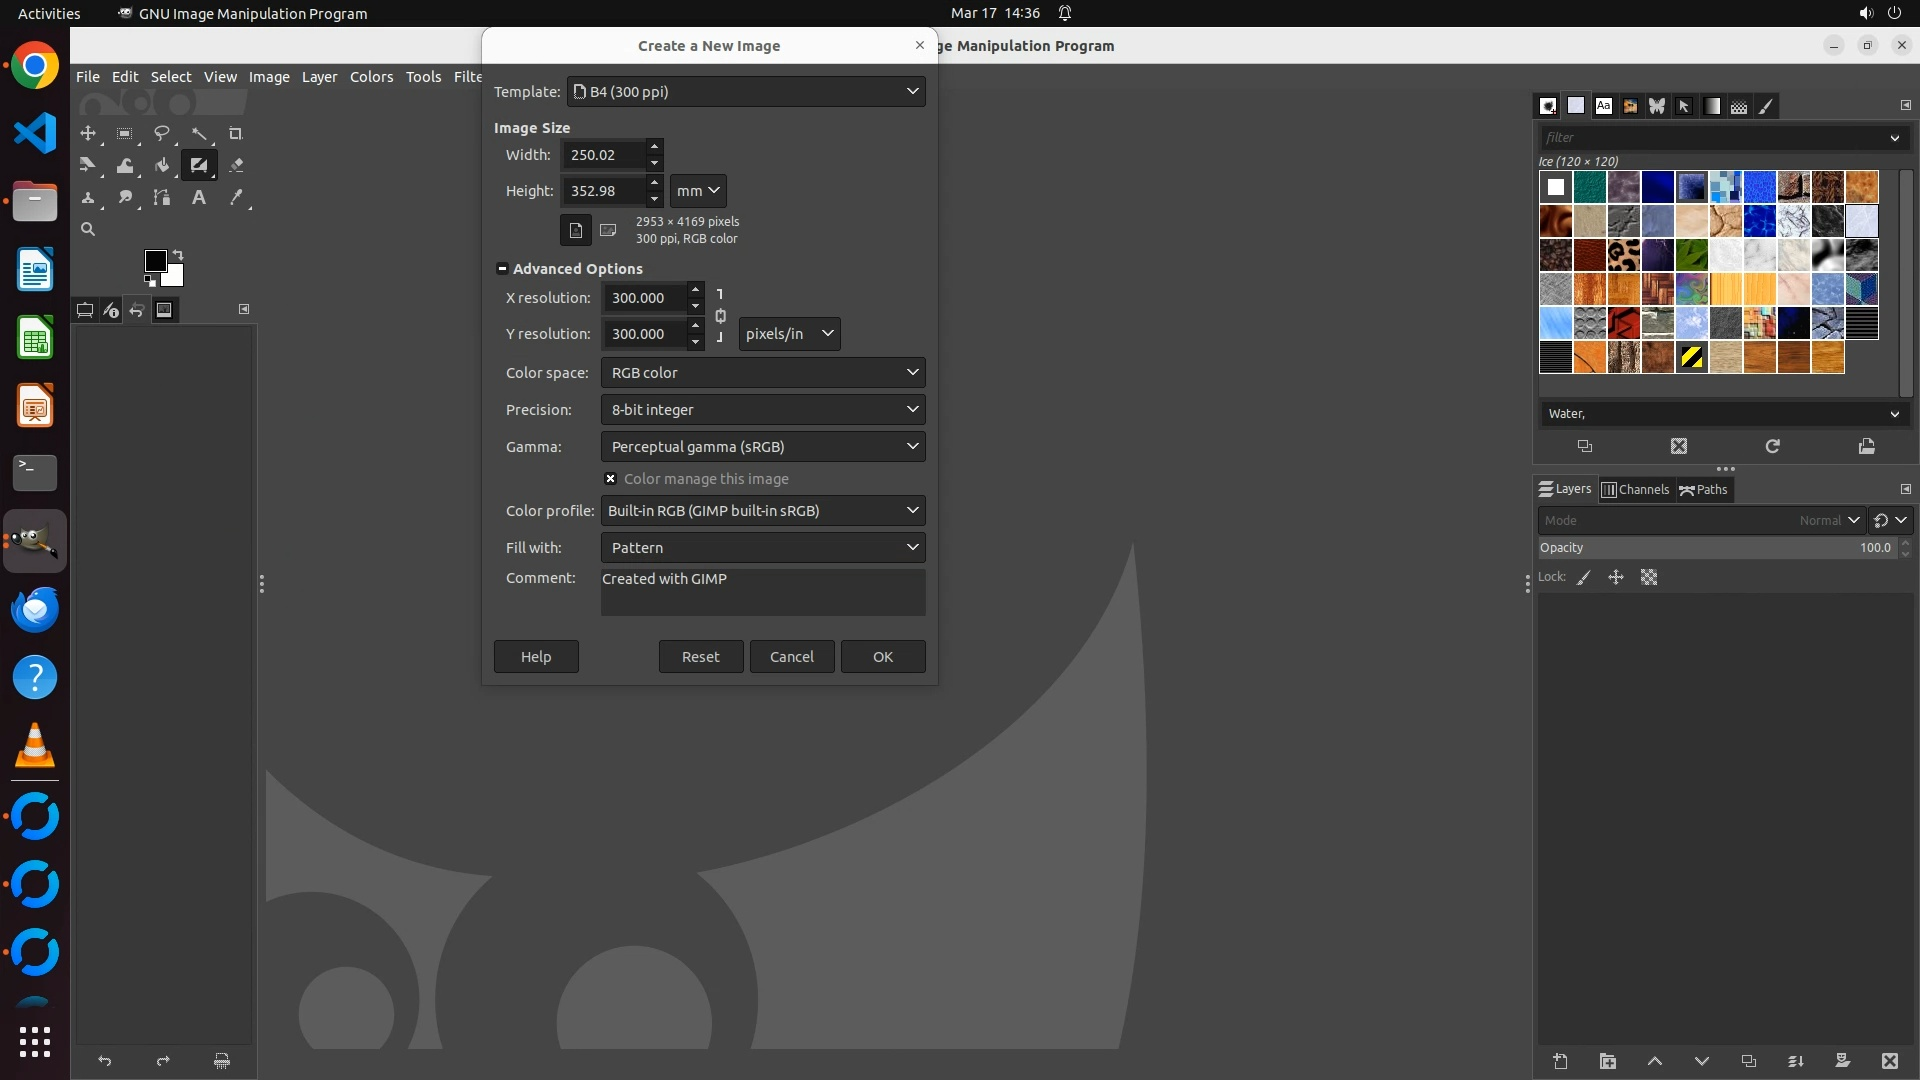Screen dimensions: 1920x1080
Task: Pick the Color Picker eyedropper tool
Action: click(x=236, y=197)
